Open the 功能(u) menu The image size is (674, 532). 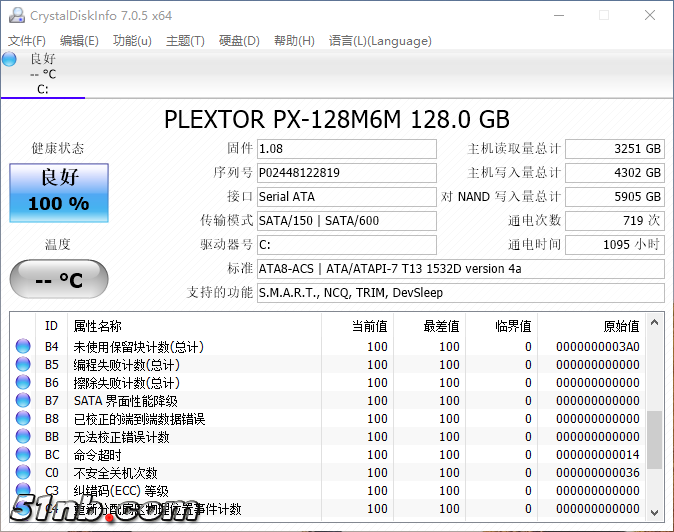point(132,41)
